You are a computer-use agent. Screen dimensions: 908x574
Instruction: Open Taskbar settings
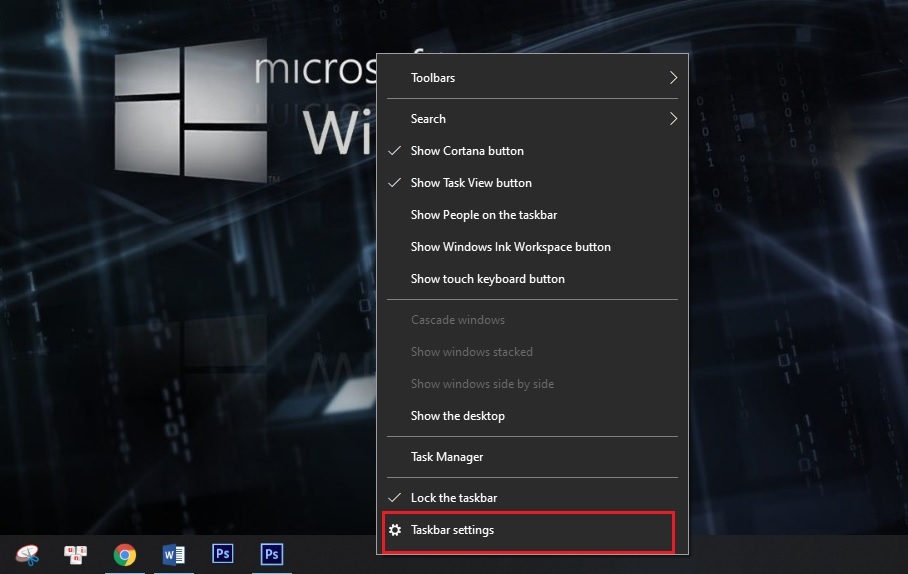tap(528, 530)
